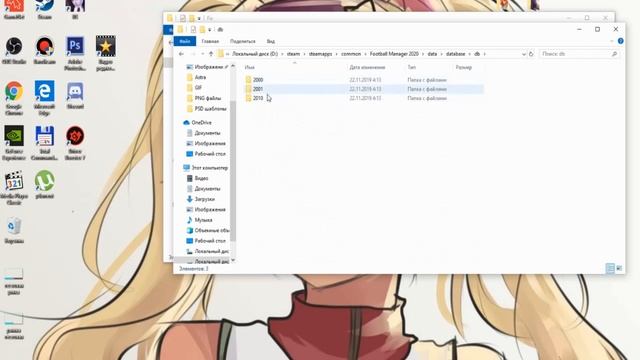Open Microsoft Edge desktop shortcut
This screenshot has height=360, width=640.
coord(44,98)
